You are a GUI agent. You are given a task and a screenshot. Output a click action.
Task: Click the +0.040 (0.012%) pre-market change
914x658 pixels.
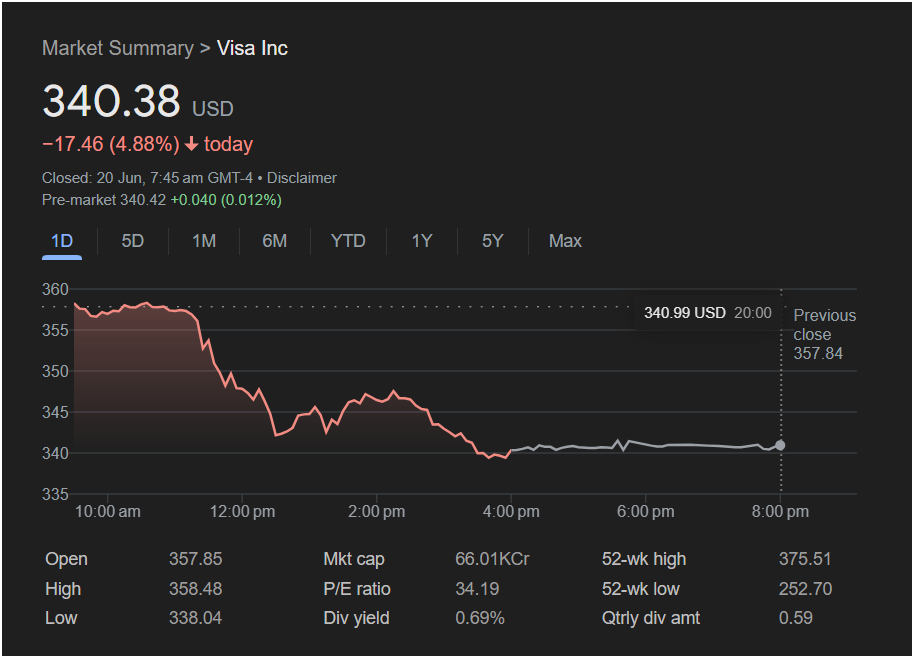tap(226, 200)
